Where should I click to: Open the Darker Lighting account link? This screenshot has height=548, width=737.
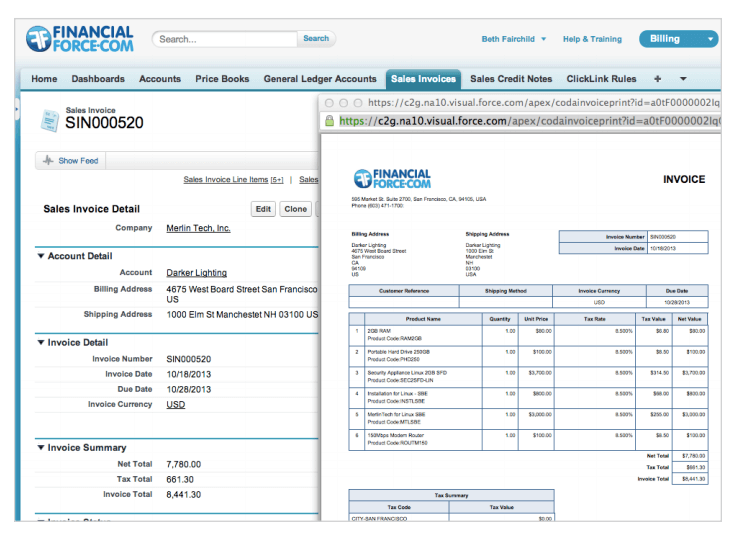coord(196,273)
